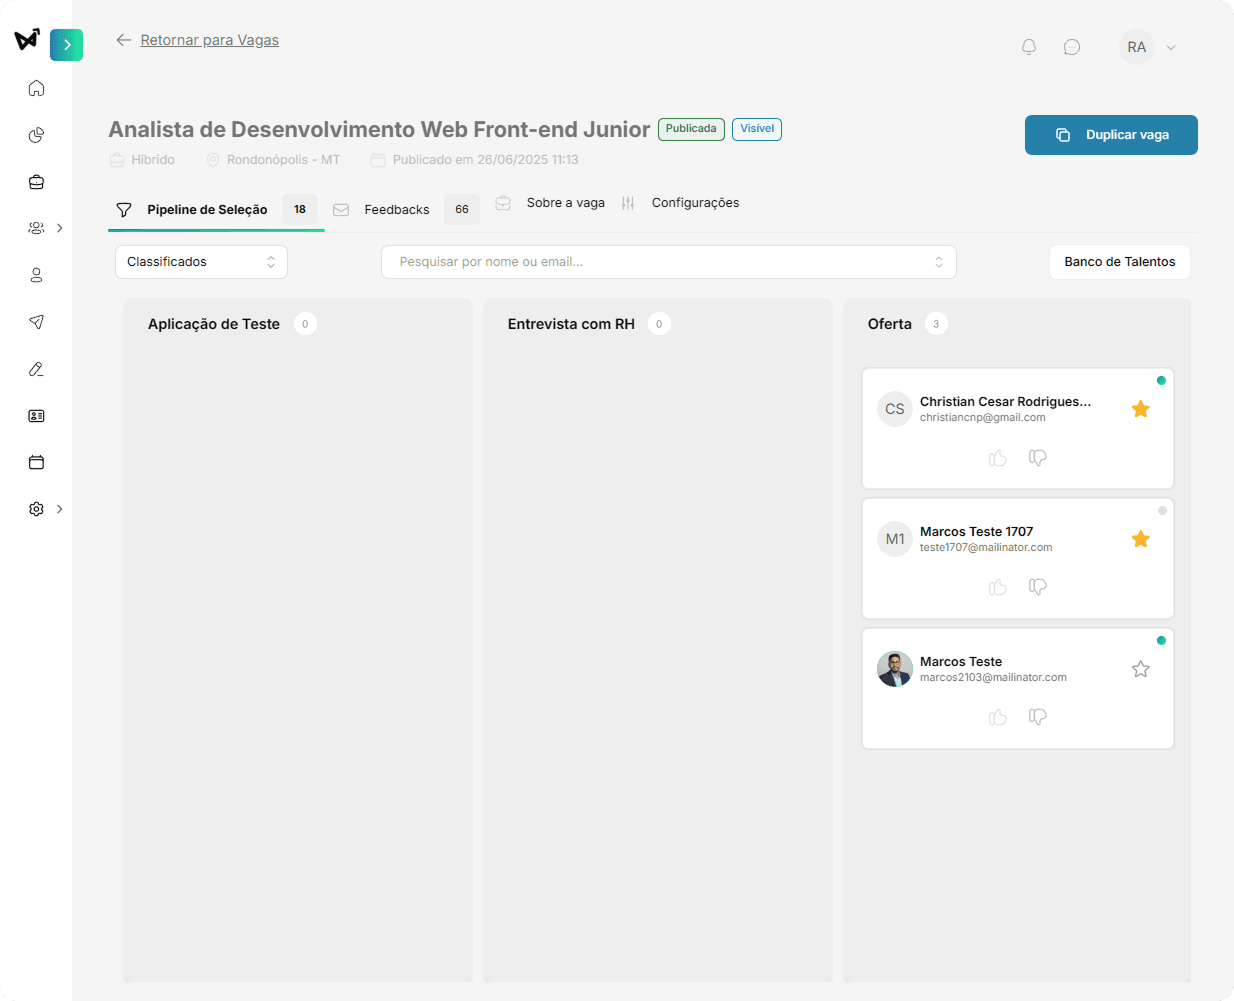Click the paper plane icon in sidebar
Screen dimensions: 1234x1001
coord(37,322)
